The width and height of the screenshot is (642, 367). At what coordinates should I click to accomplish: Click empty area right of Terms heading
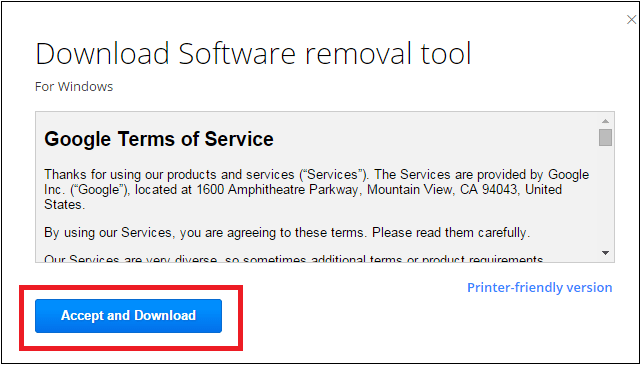[434, 139]
